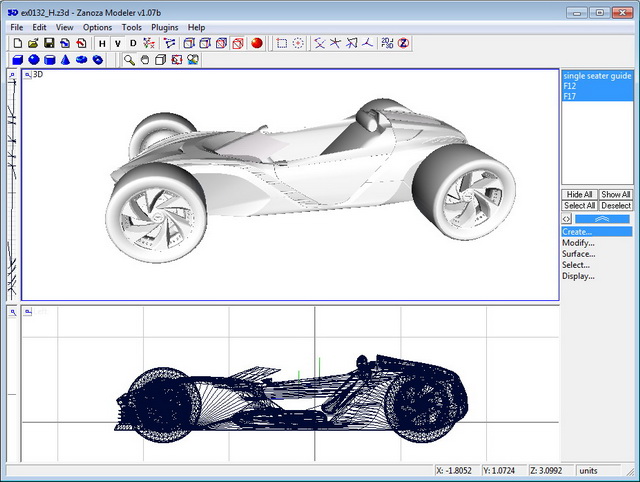Click the blue quad with arrow icon
This screenshot has height=482, width=640.
coord(351,43)
